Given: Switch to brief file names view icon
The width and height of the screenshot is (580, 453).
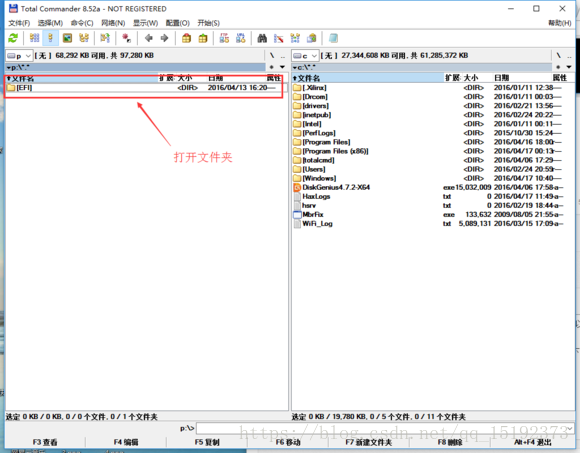Looking at the screenshot, I should click(x=34, y=38).
